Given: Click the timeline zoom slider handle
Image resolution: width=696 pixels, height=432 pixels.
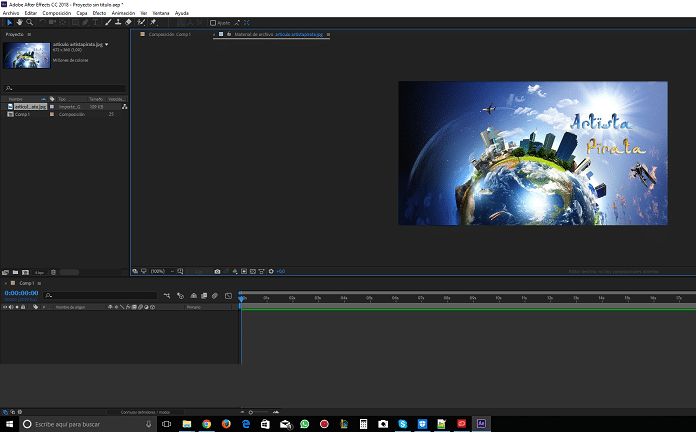Looking at the screenshot, I should [x=251, y=412].
